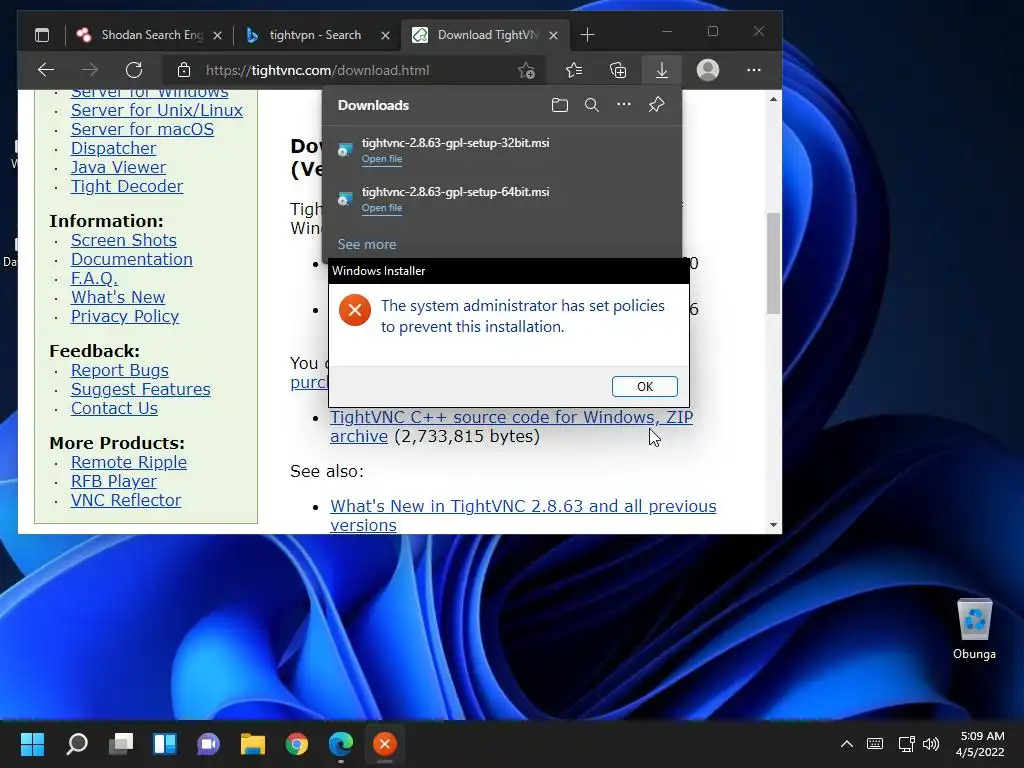1024x768 pixels.
Task: Open the Server for Unix/Linux link
Action: click(157, 110)
